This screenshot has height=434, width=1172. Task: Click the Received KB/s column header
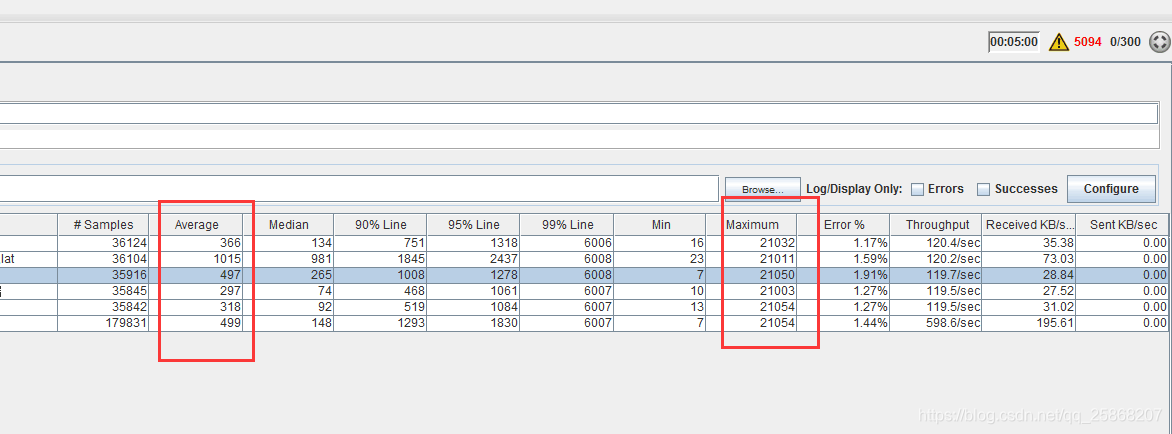[1029, 224]
